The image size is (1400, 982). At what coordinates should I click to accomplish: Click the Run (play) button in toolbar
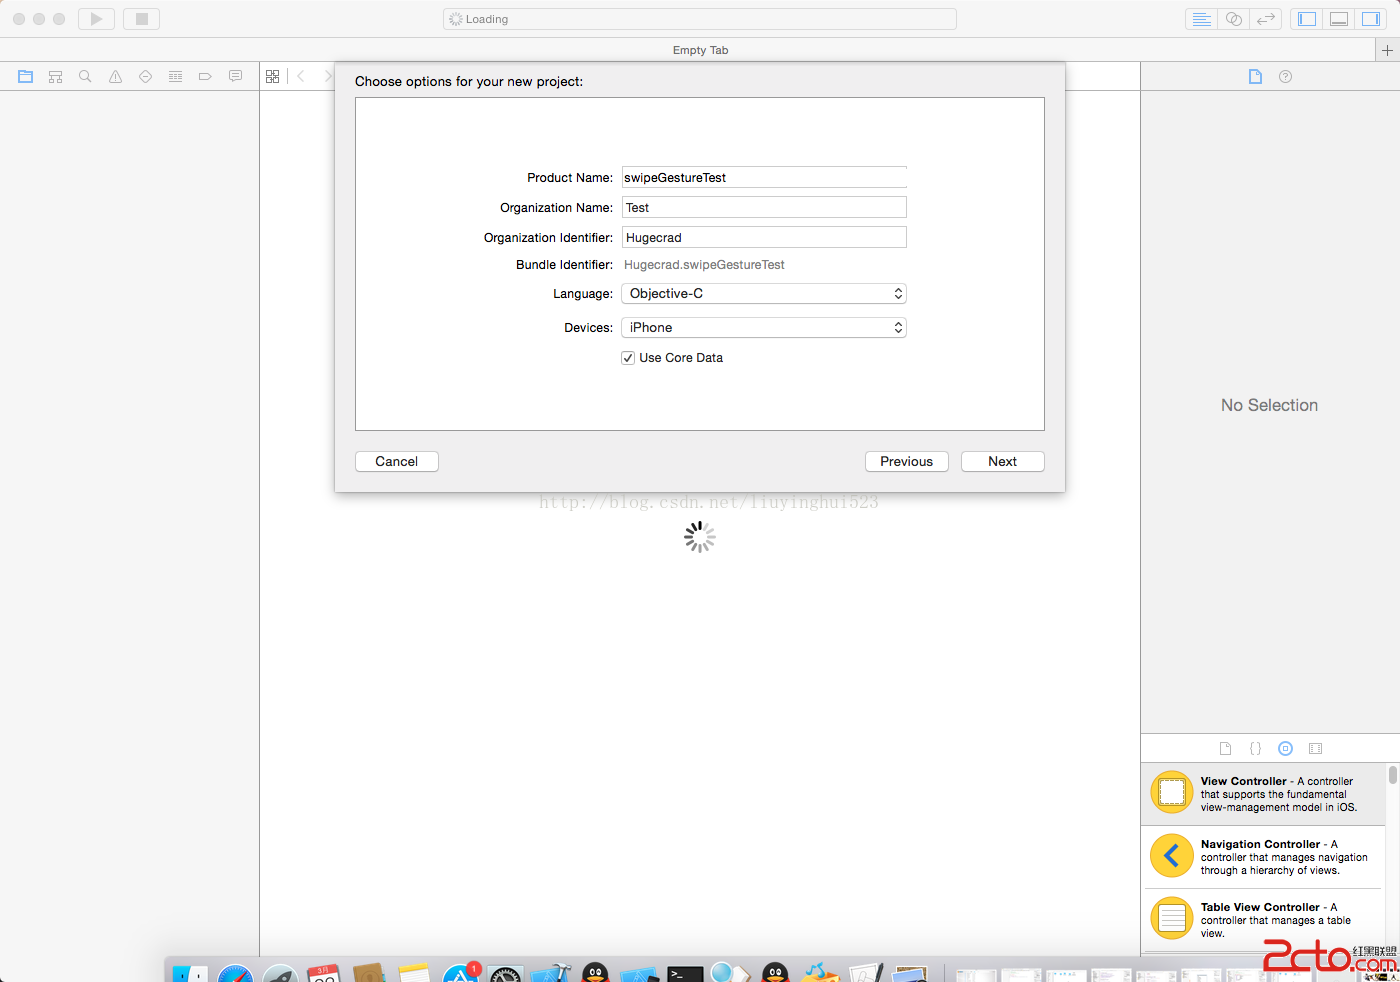[96, 19]
